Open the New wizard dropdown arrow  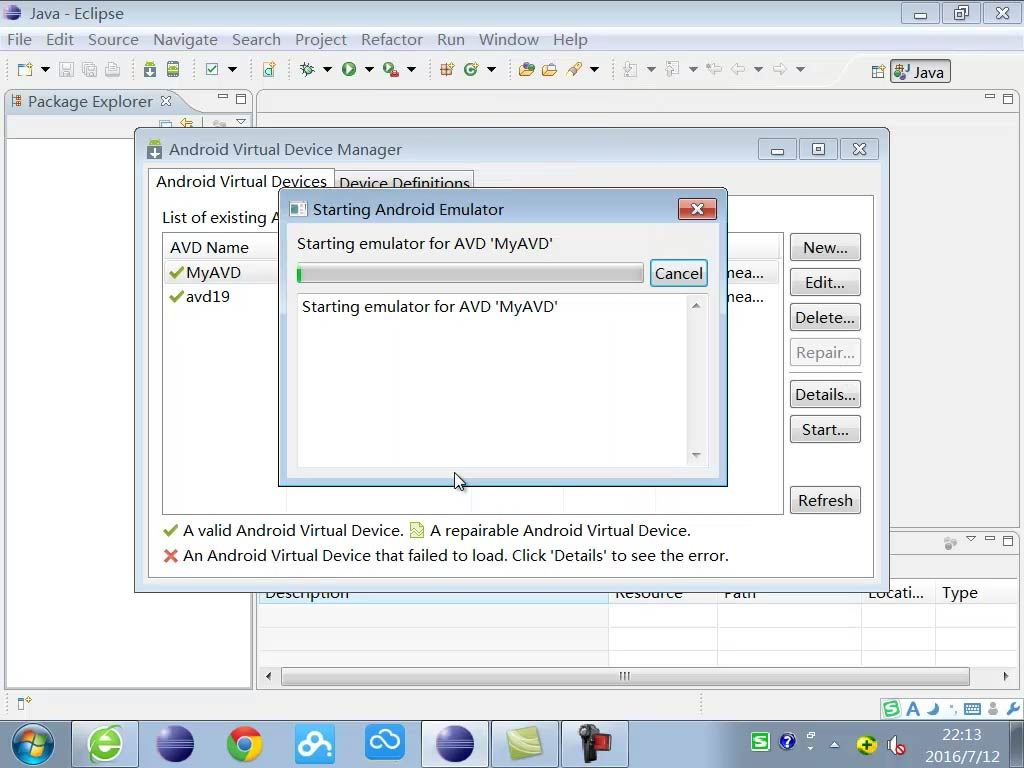45,69
